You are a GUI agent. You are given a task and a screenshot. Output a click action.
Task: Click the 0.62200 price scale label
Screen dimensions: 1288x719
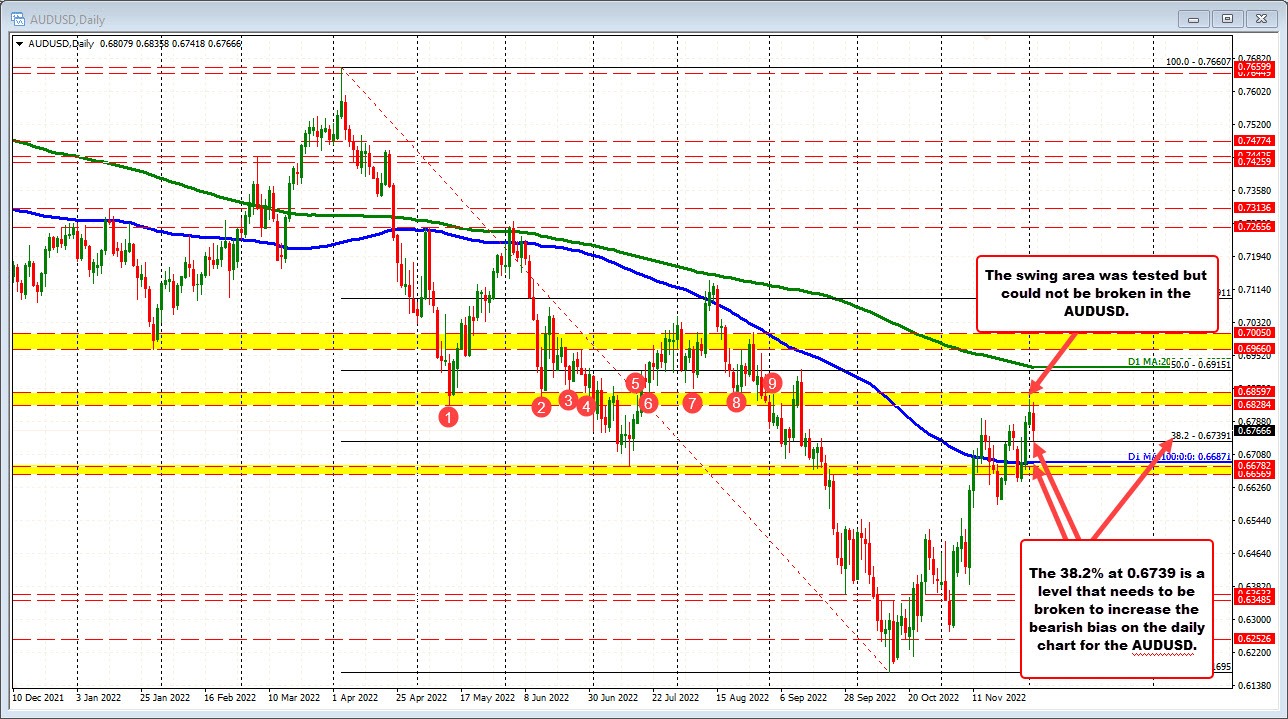pyautogui.click(x=1255, y=653)
